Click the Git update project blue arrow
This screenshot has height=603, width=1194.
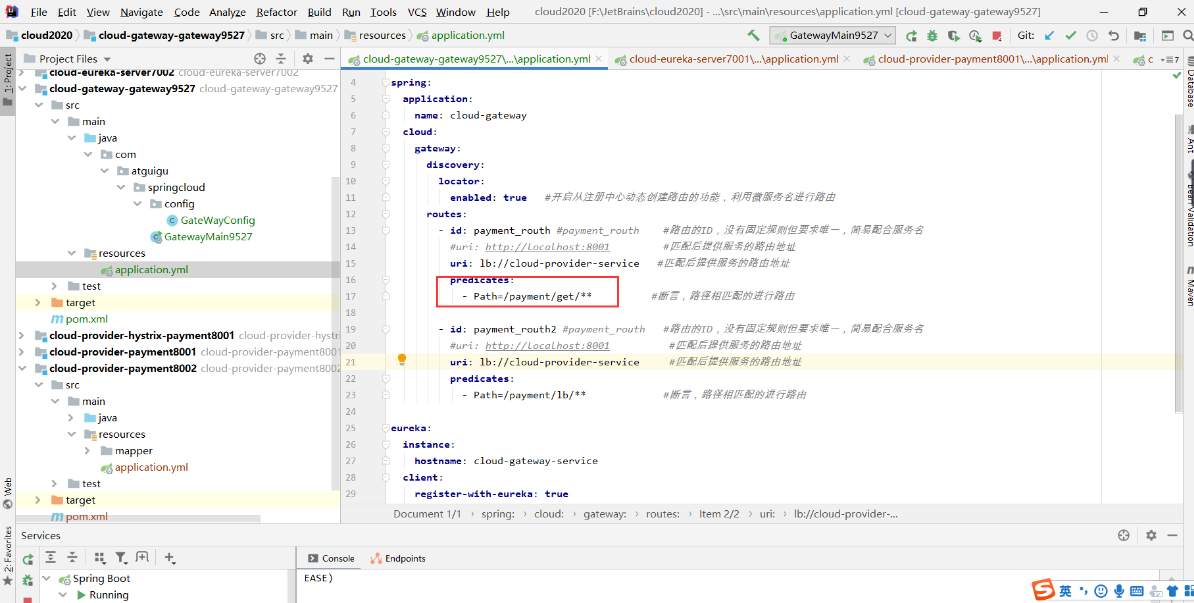1049,36
